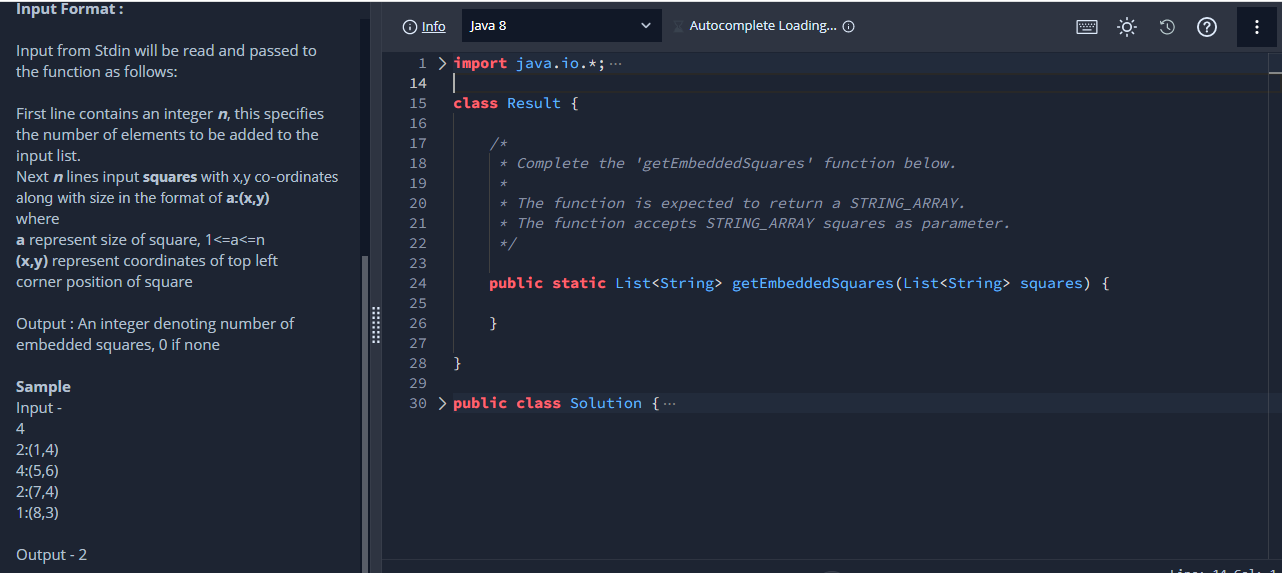Click line number 24 in the gutter

point(418,283)
